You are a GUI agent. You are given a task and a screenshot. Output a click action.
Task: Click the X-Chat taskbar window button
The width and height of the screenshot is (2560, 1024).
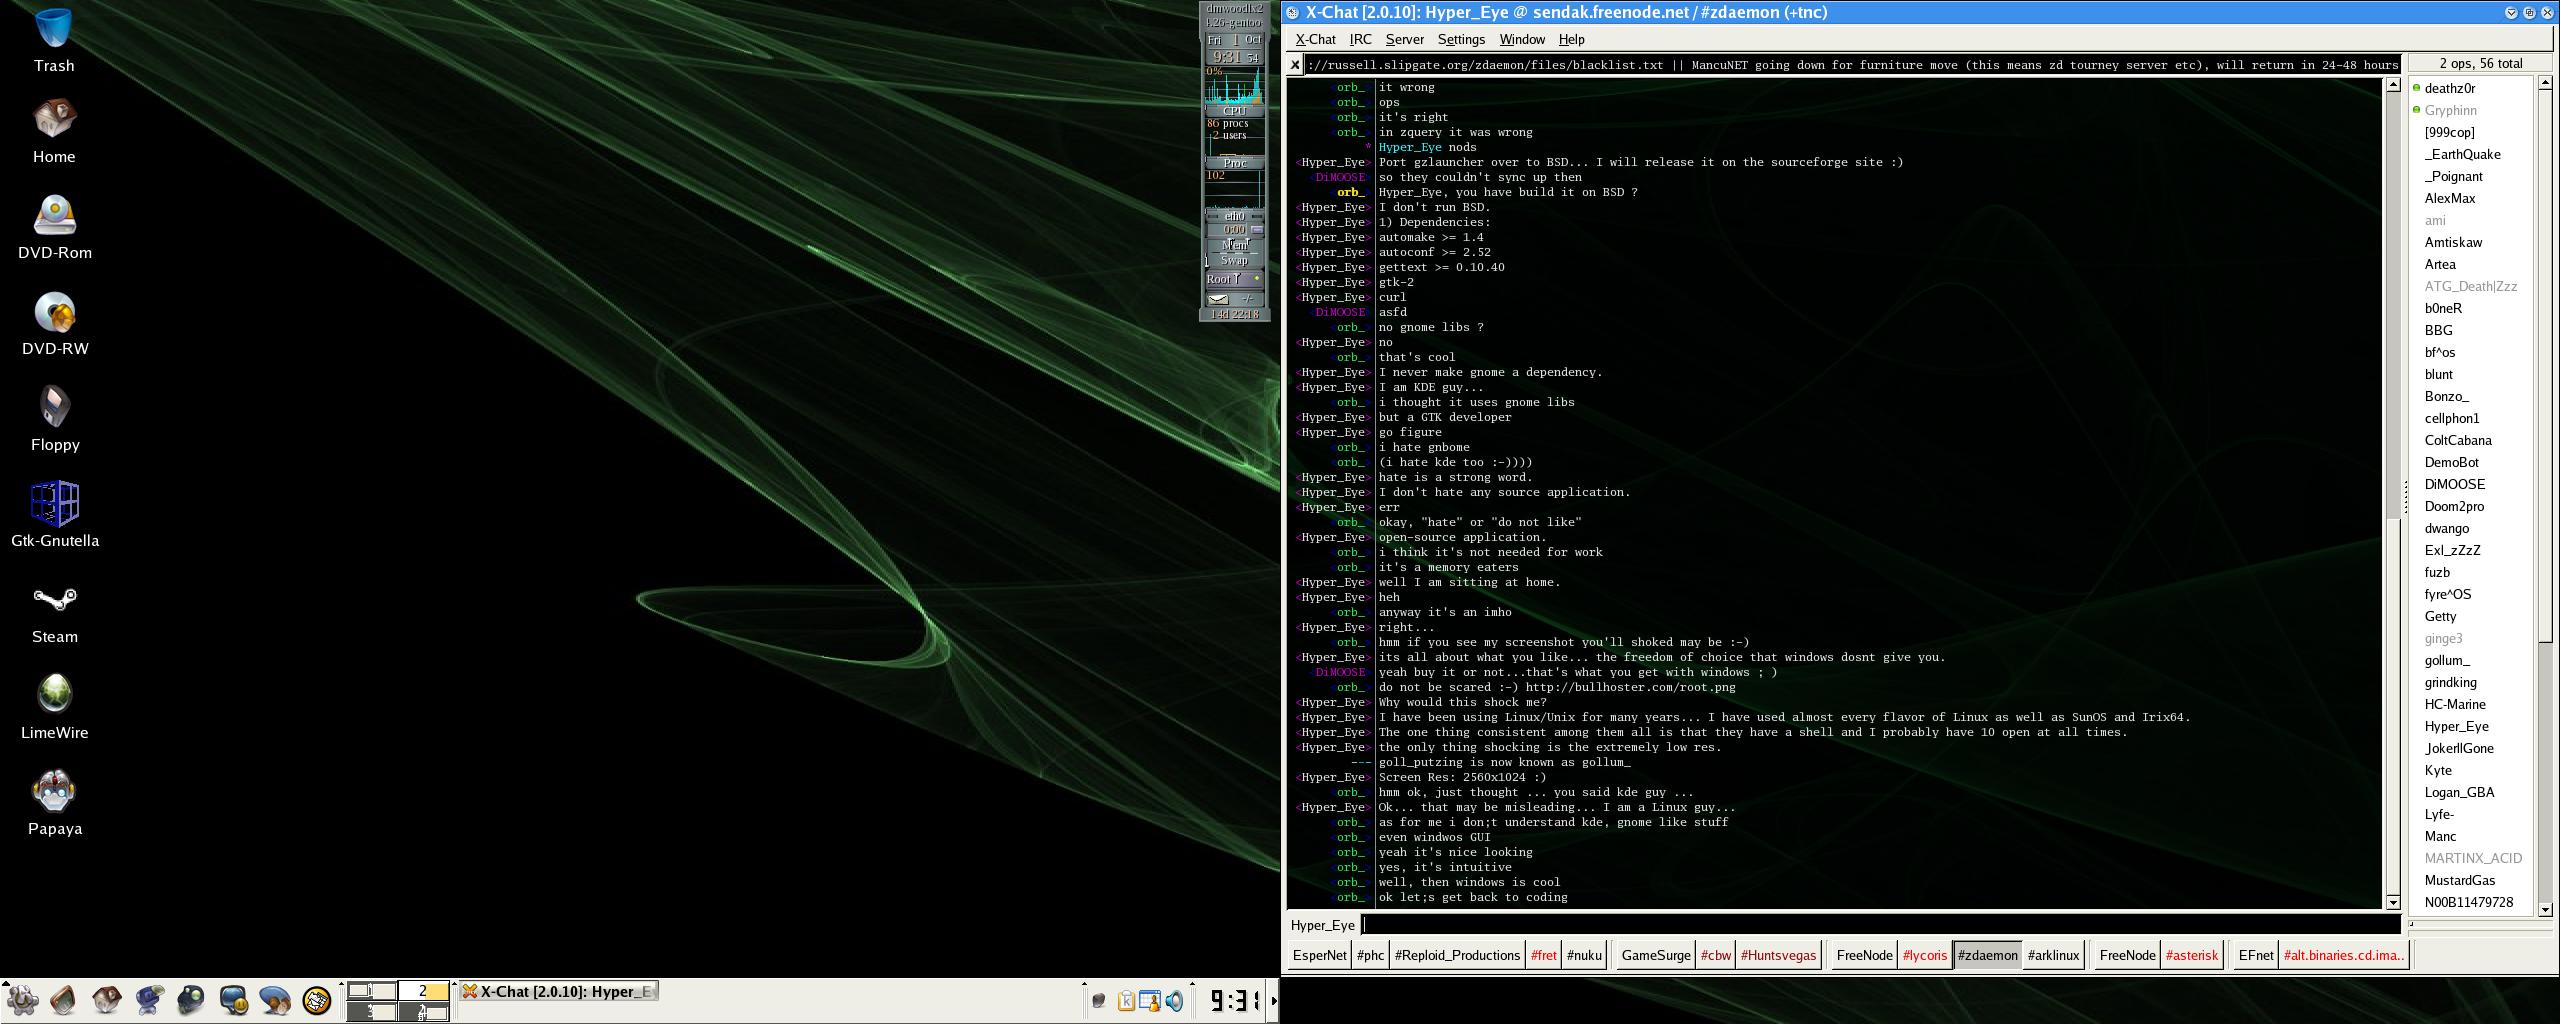point(558,992)
